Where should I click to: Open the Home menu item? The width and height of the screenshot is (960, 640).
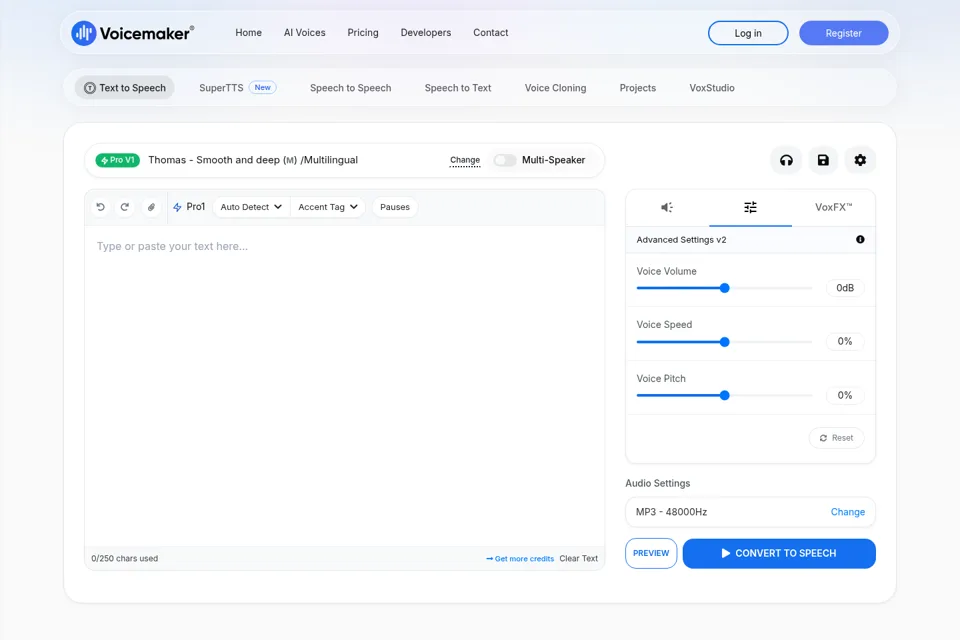(249, 32)
